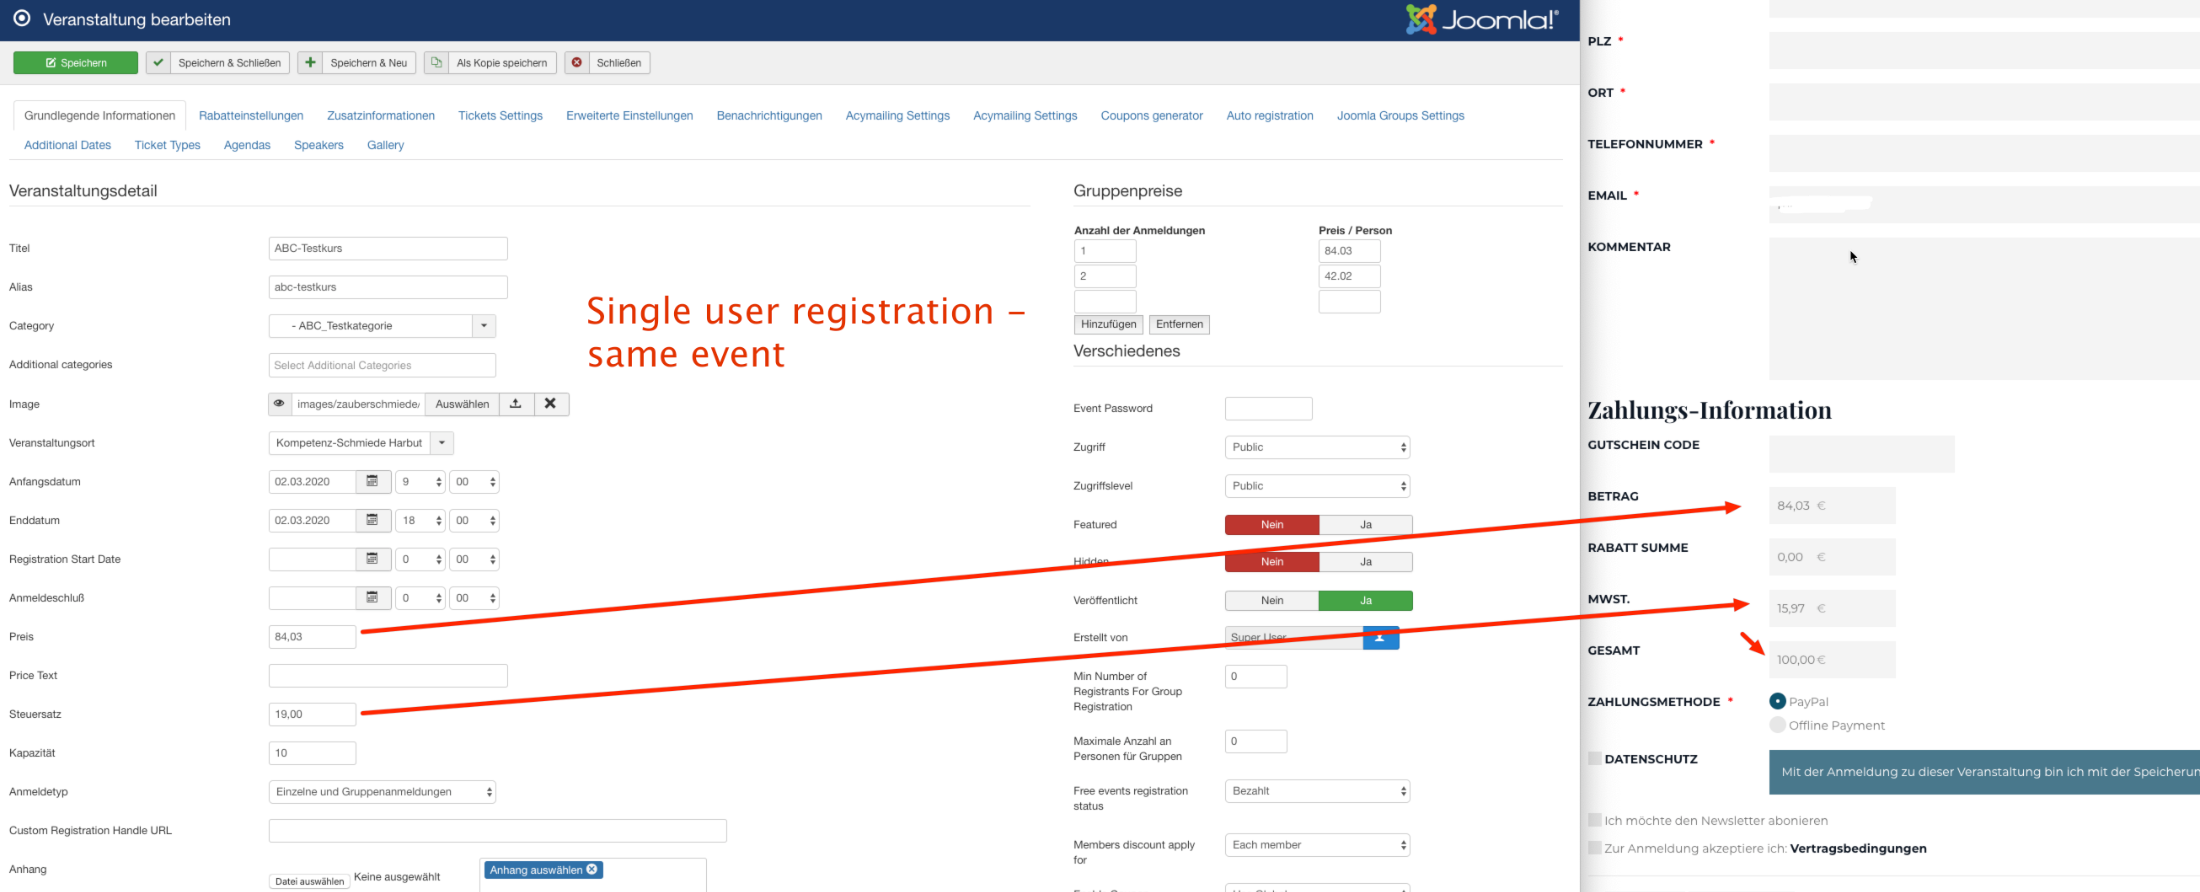Click Hinzufügen under Gruppenpreise
Screen dimensions: 2200x892
click(1108, 325)
